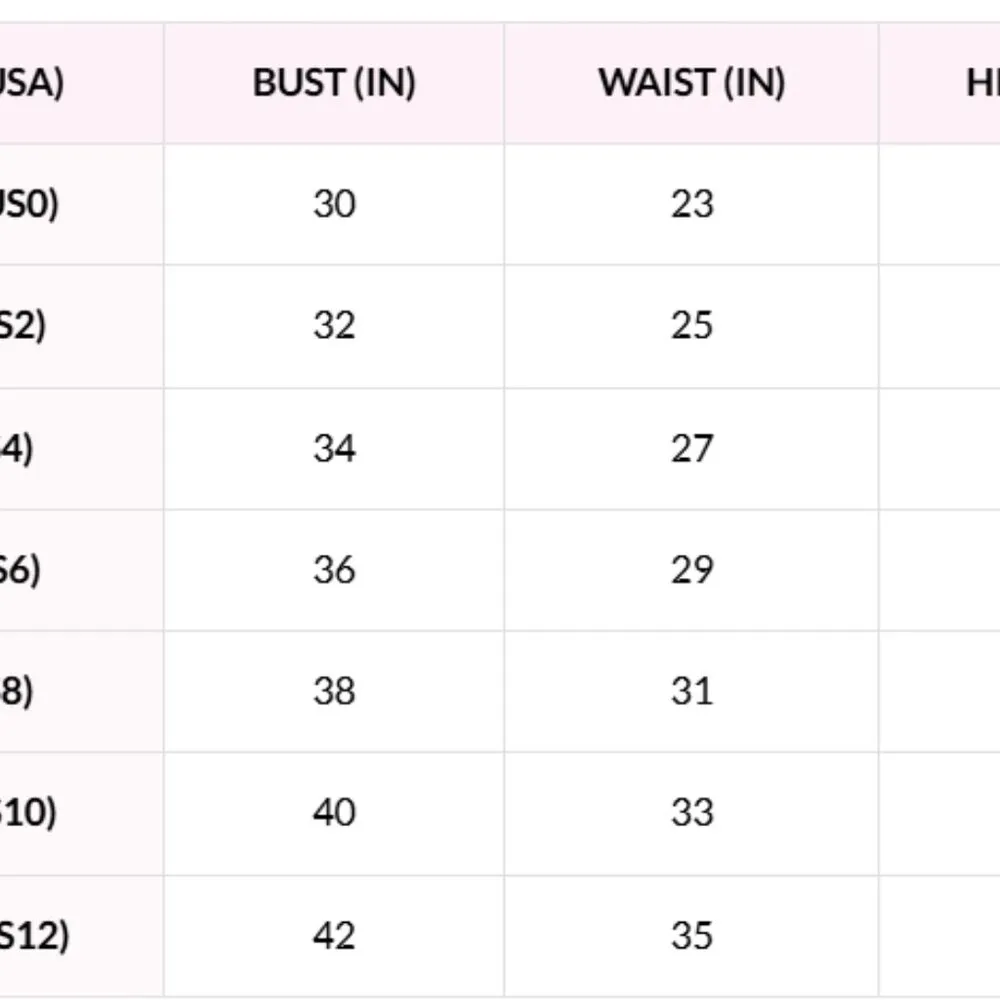Click waist value 29
This screenshot has height=1000, width=1000.
691,570
